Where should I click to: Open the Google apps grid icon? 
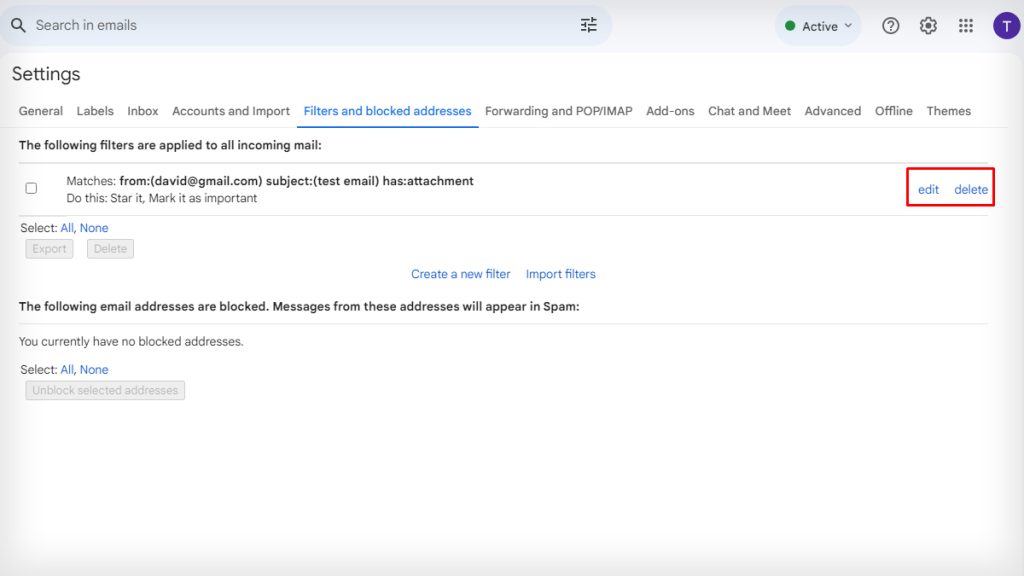tap(966, 25)
